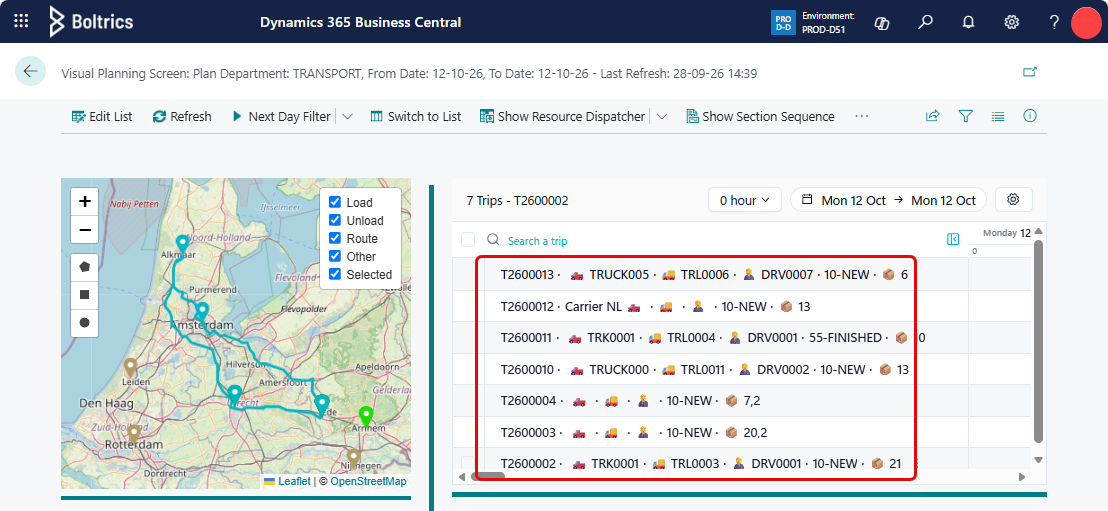Click the PROD D-D environment badge
Image resolution: width=1108 pixels, height=511 pixels.
point(783,22)
